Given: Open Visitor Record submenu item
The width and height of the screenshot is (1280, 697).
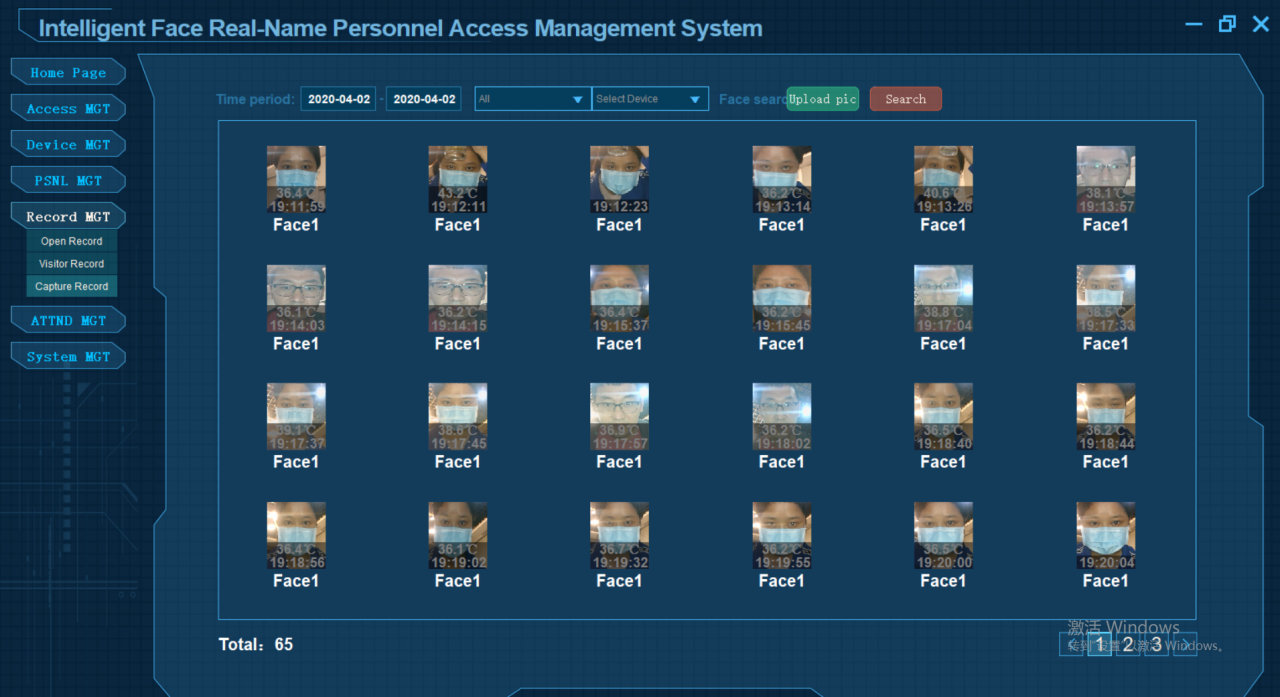Looking at the screenshot, I should (x=71, y=264).
